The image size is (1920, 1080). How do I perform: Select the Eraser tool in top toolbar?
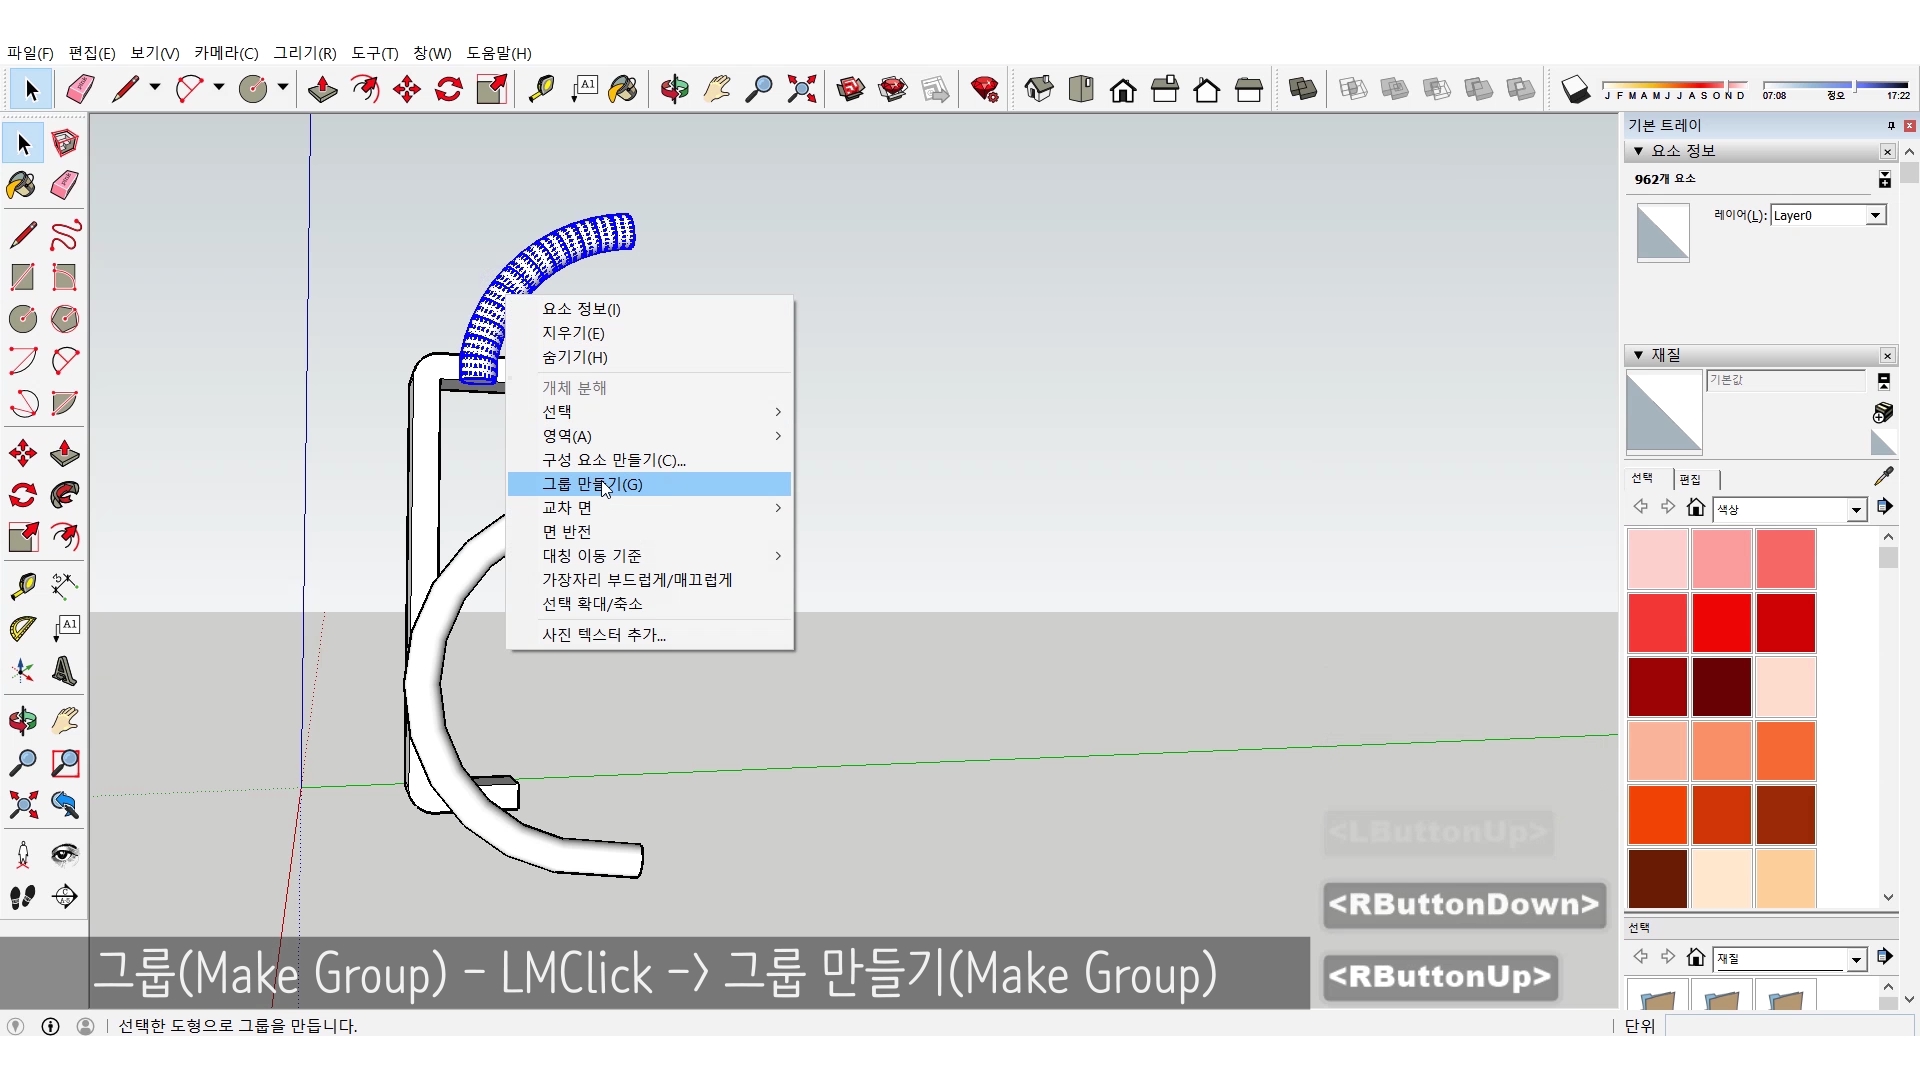[x=80, y=90]
